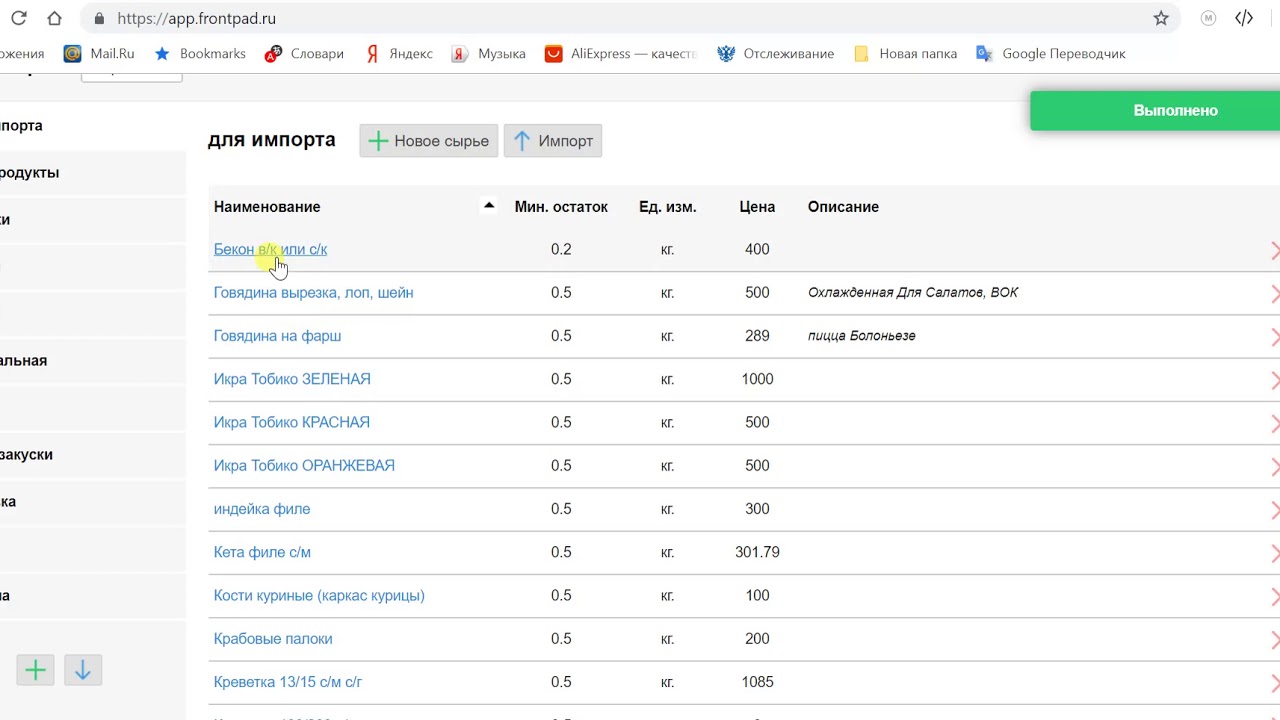
Task: Select price 1085 in Креветка row
Action: (757, 682)
